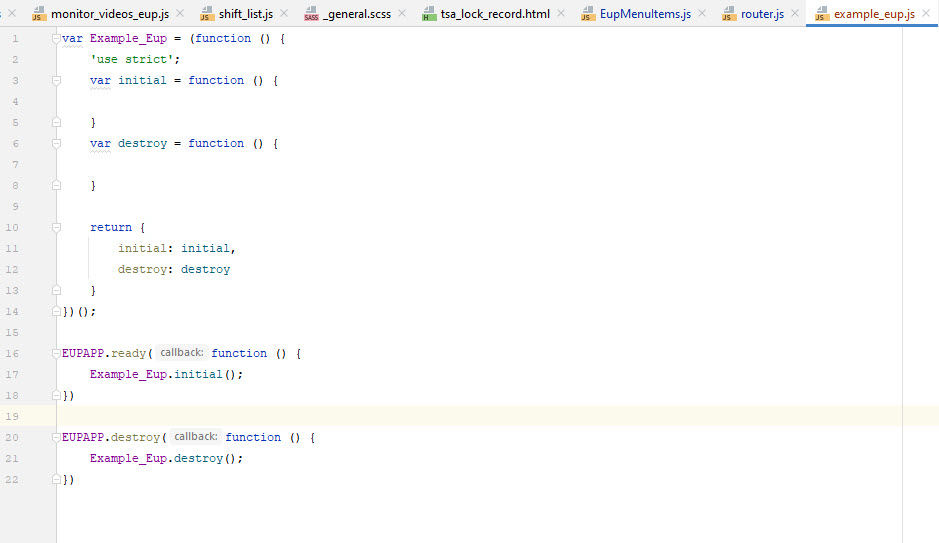The height and width of the screenshot is (543, 939).
Task: Click the callback hint on line 20
Action: [x=195, y=436]
